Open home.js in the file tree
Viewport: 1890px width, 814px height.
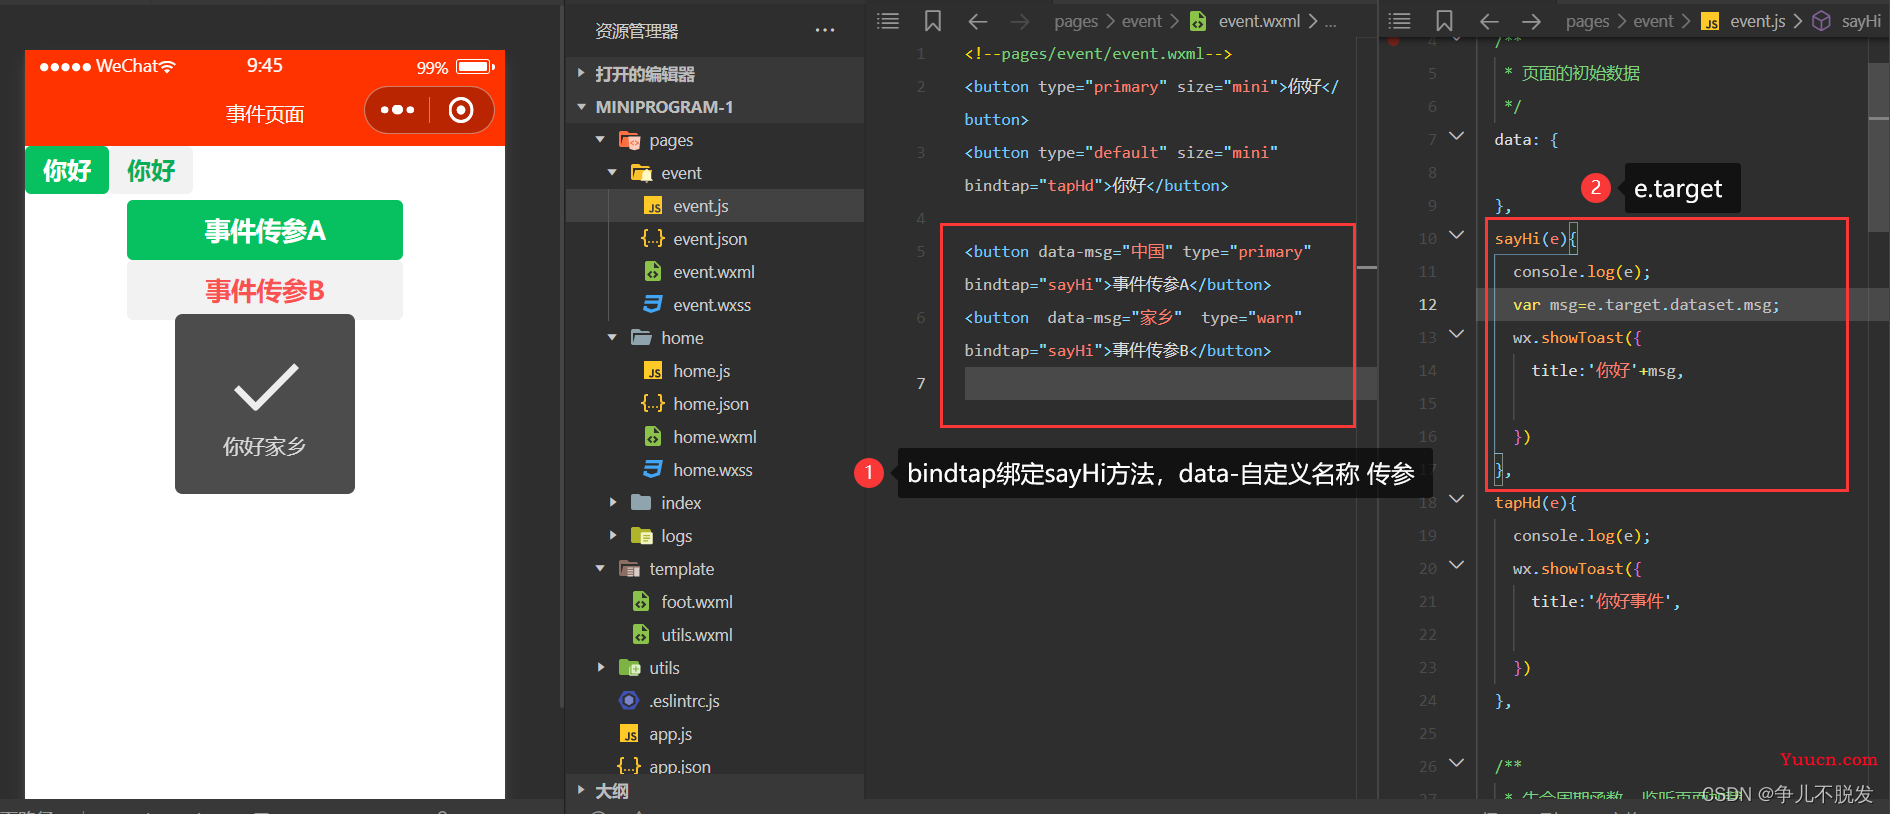715,371
